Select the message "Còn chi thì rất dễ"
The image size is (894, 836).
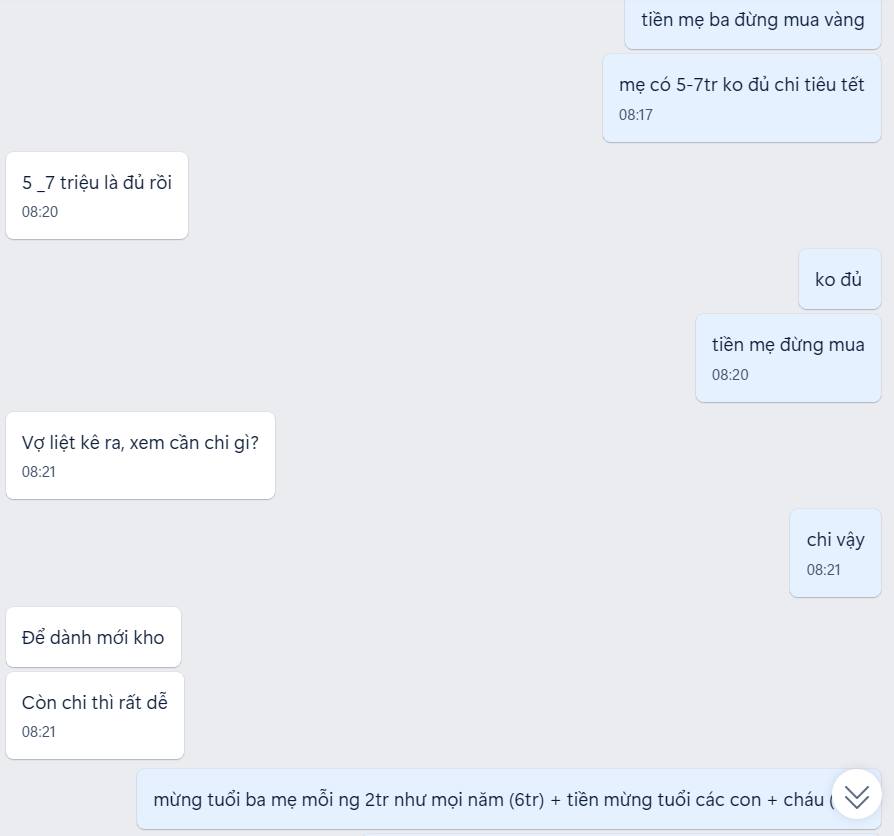95,716
